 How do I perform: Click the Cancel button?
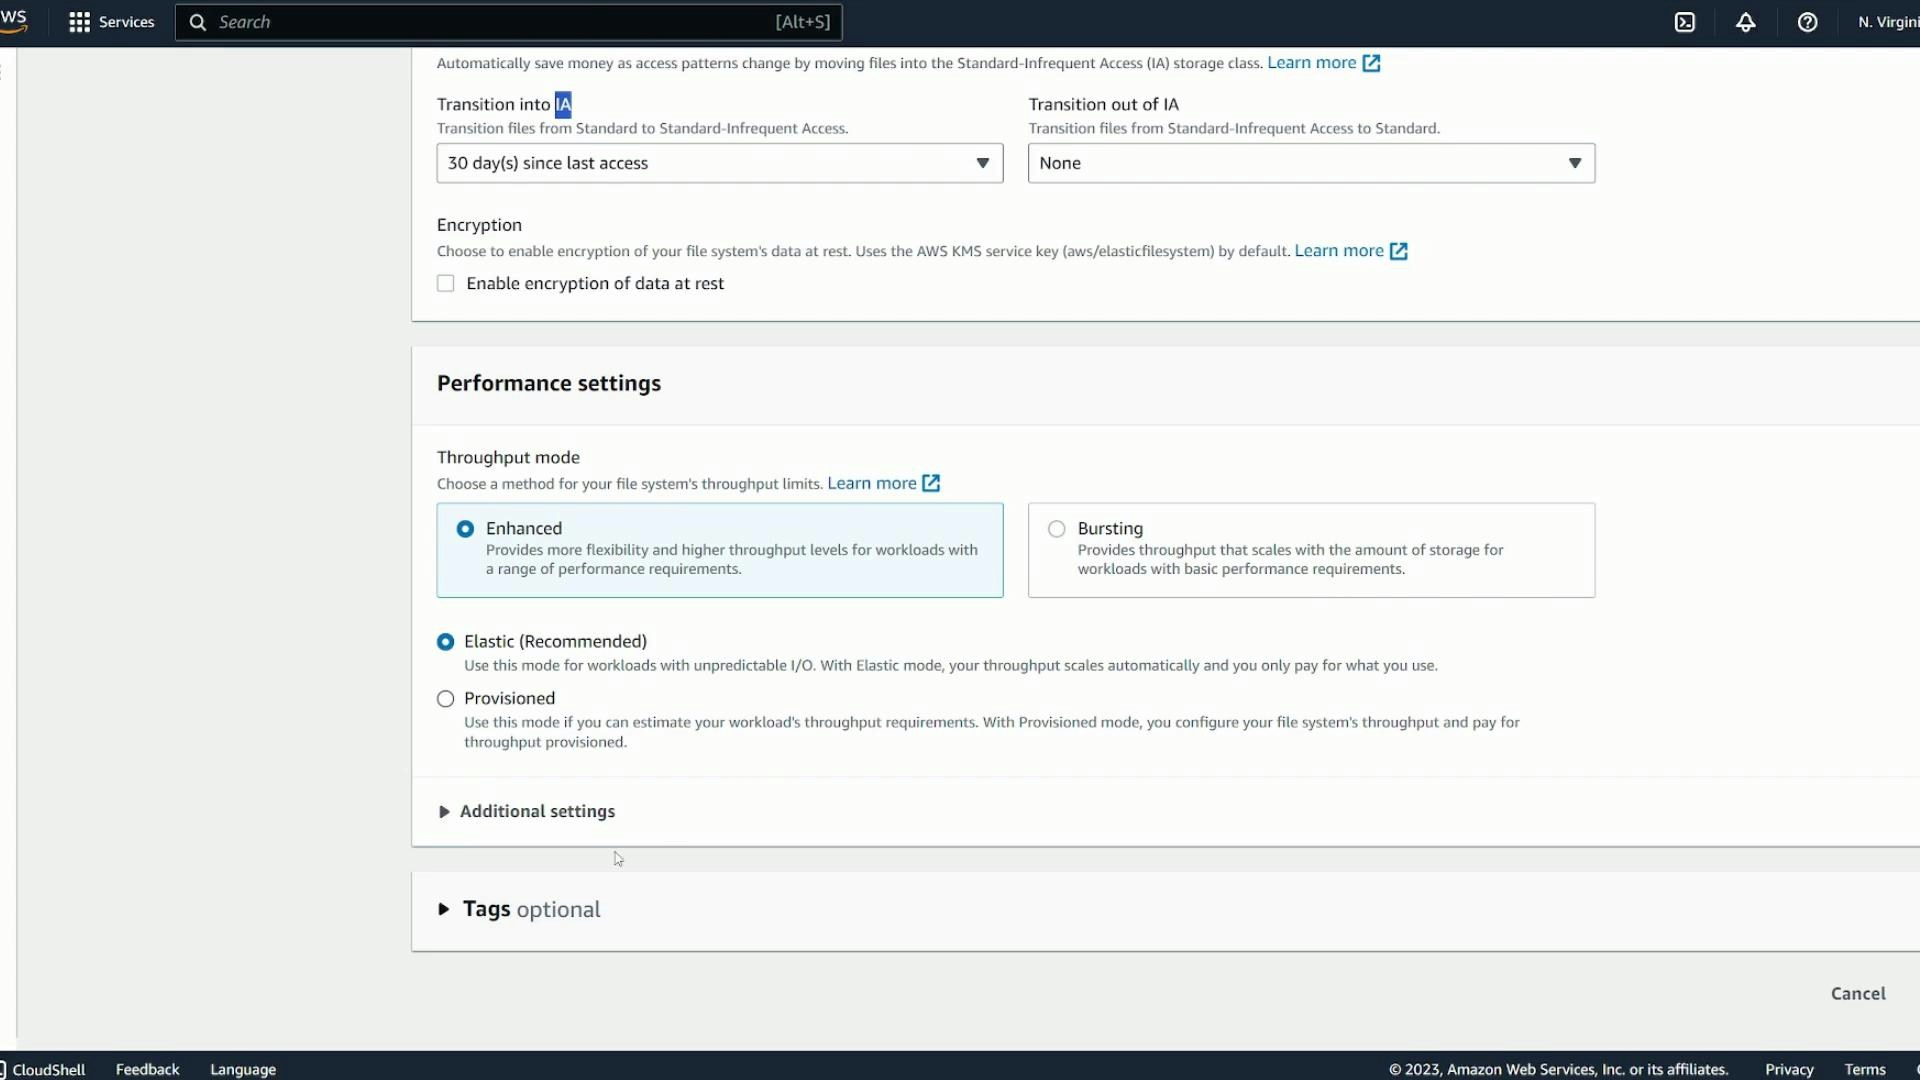[x=1857, y=993]
